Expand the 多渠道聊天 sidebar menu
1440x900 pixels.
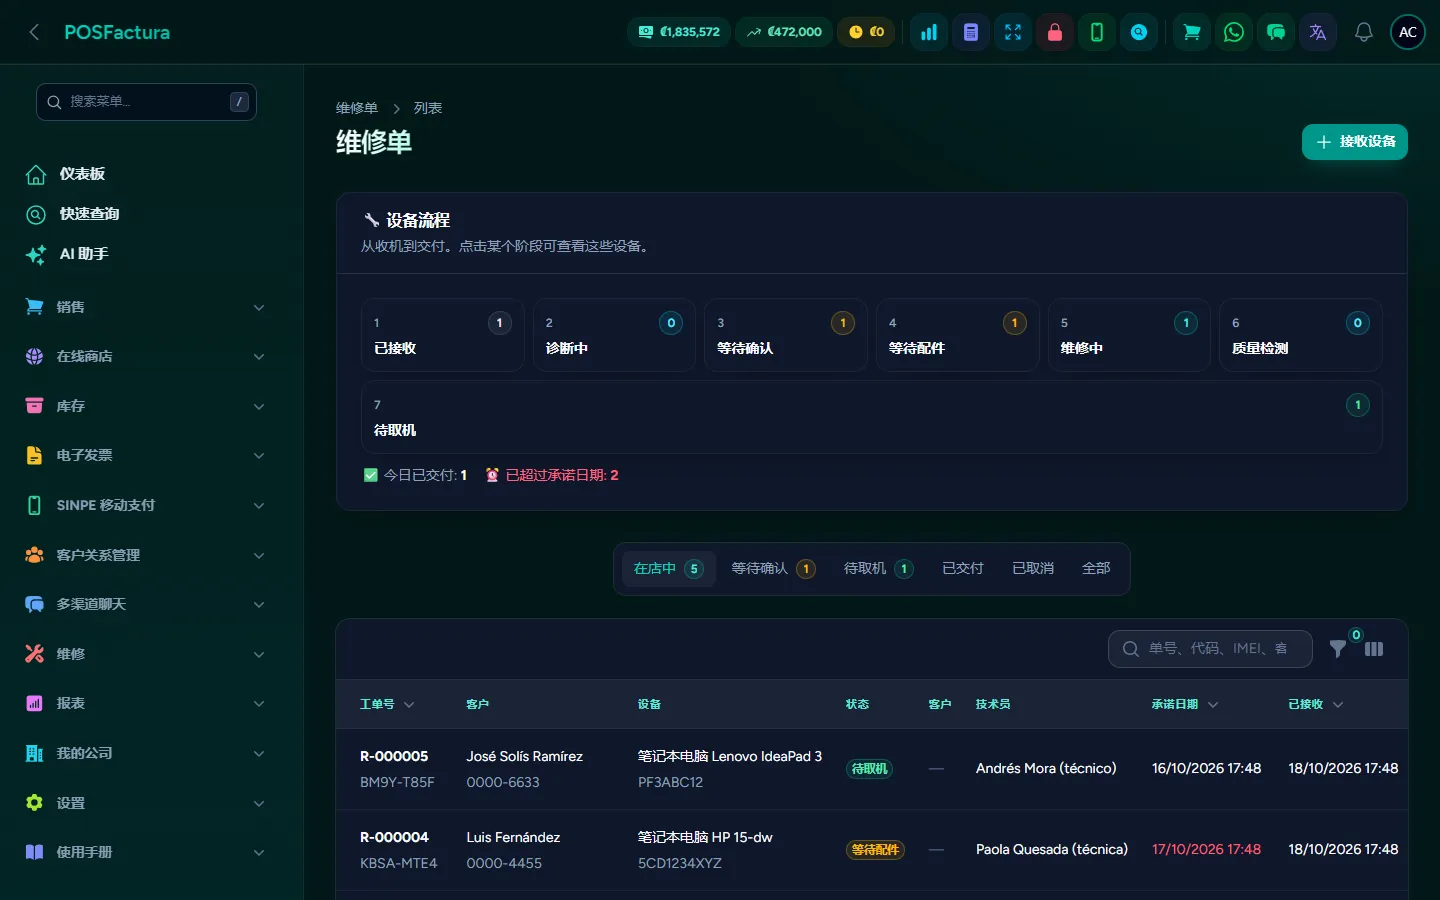tap(146, 604)
